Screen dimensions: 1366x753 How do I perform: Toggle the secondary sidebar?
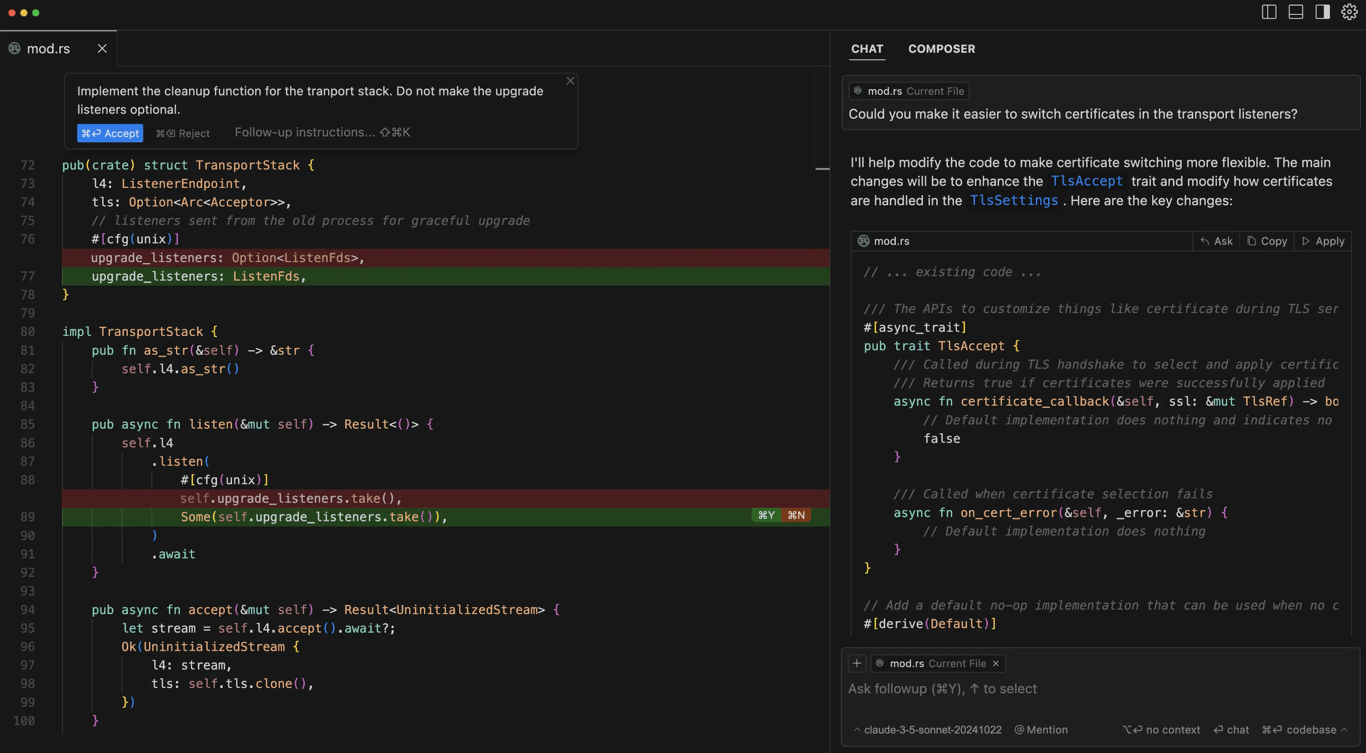pyautogui.click(x=1322, y=11)
